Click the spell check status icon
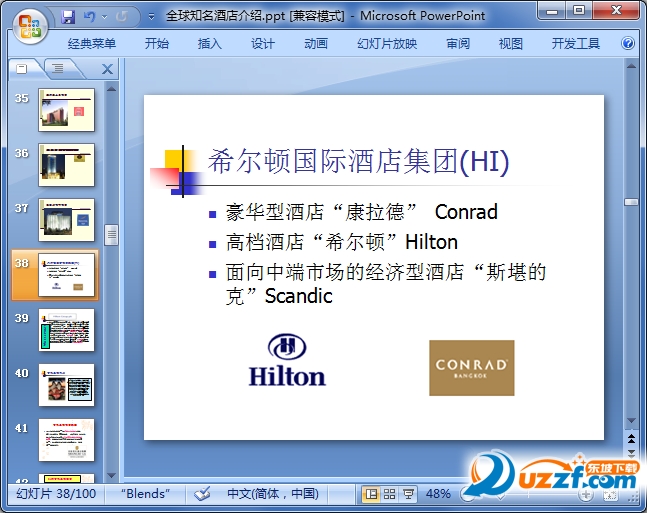 [202, 494]
